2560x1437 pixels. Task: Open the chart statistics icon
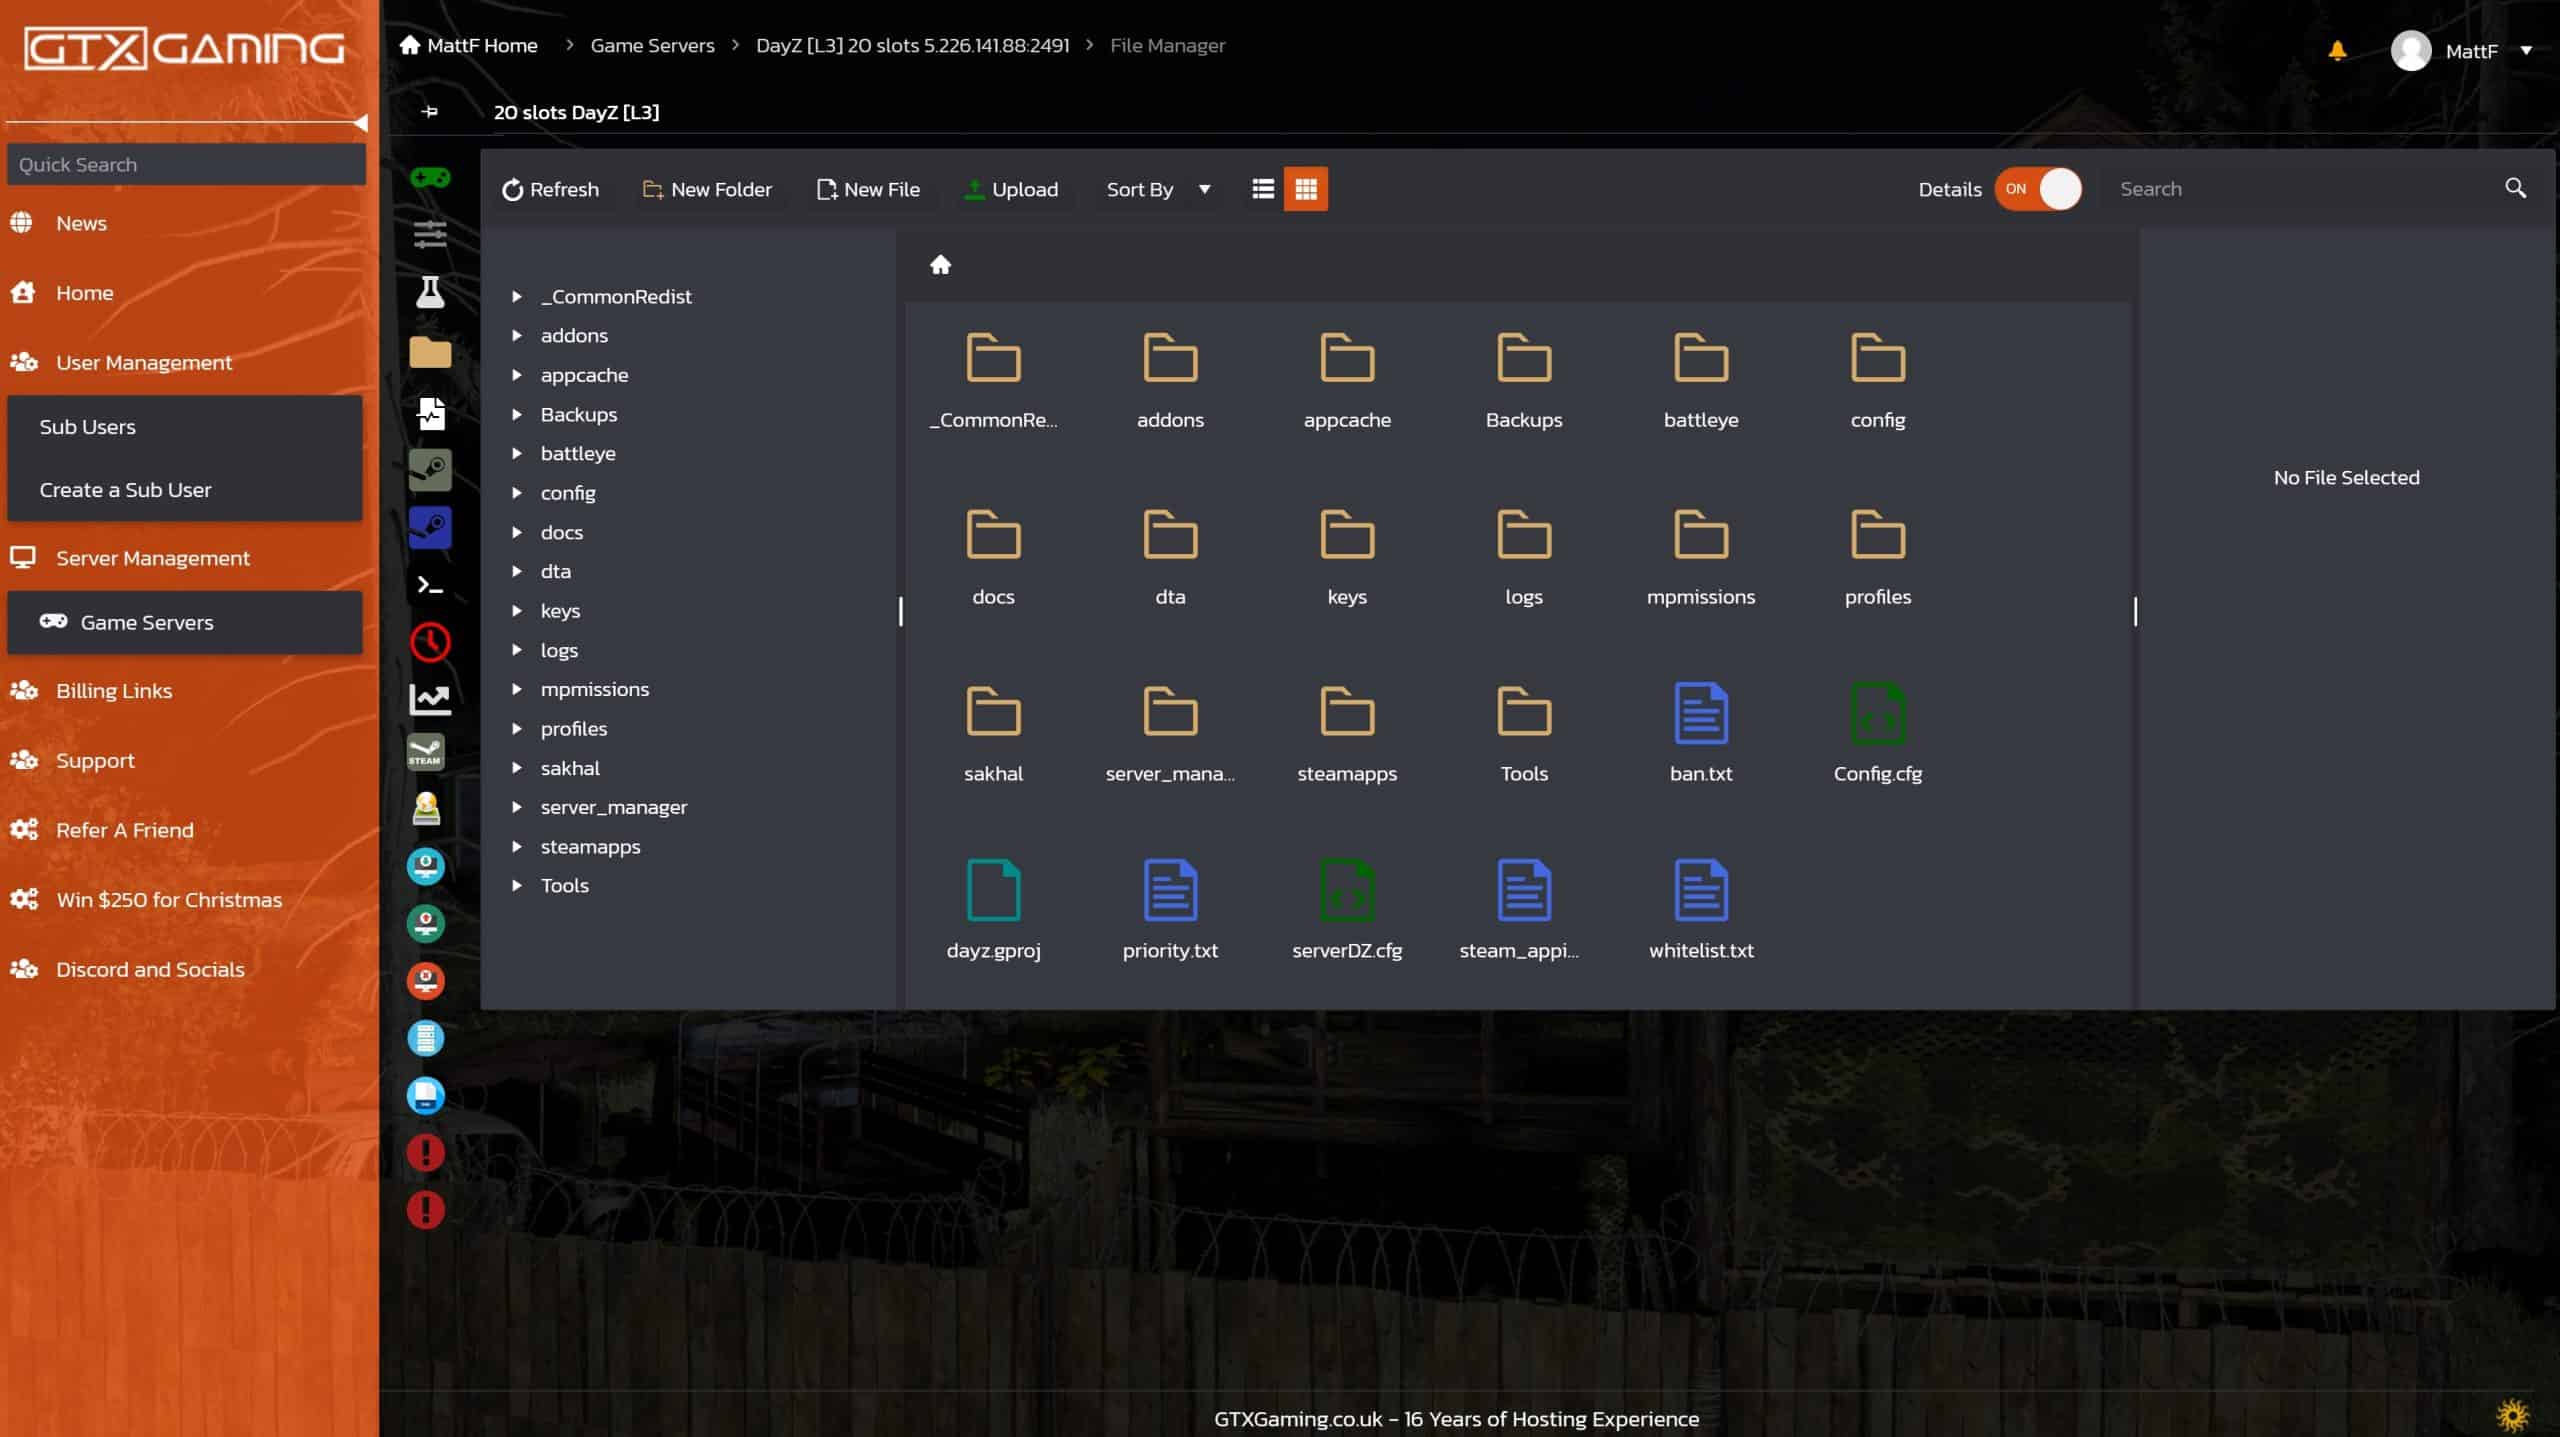click(x=430, y=699)
